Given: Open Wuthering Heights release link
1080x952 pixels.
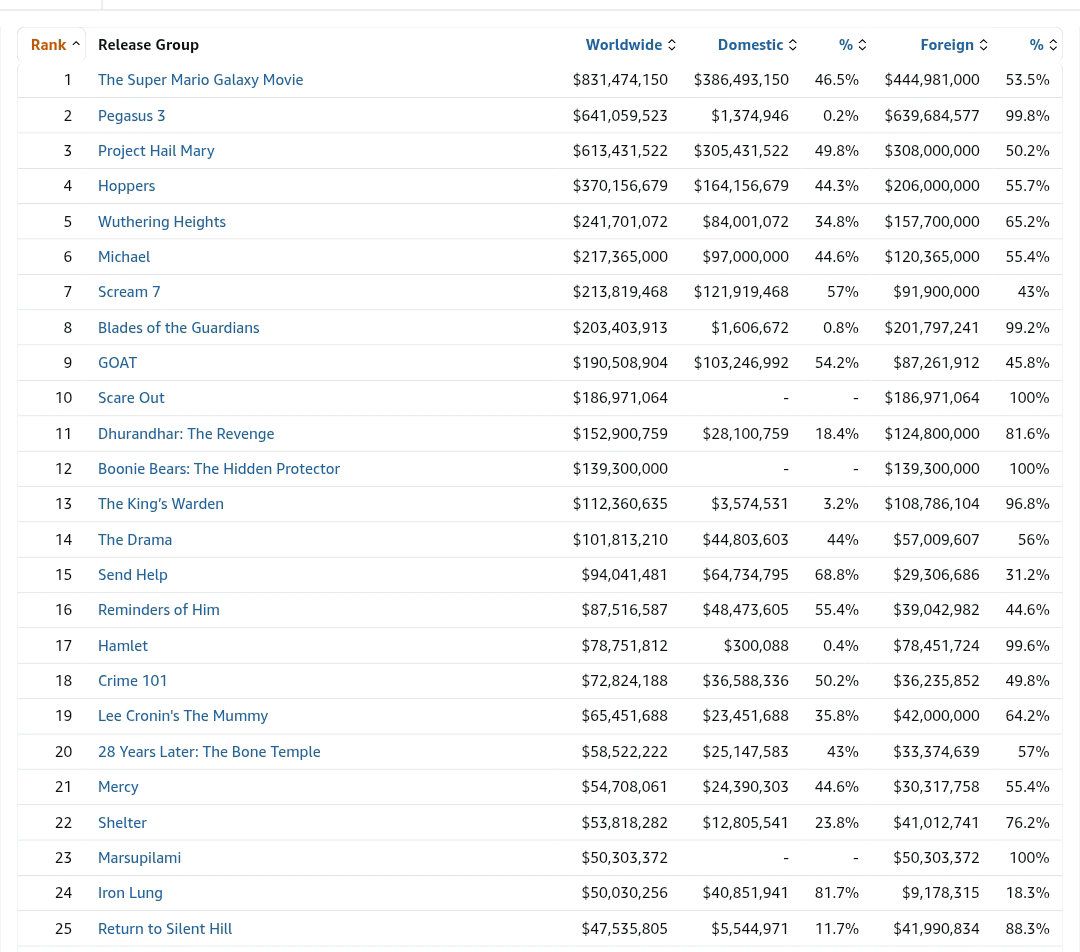Looking at the screenshot, I should (161, 221).
